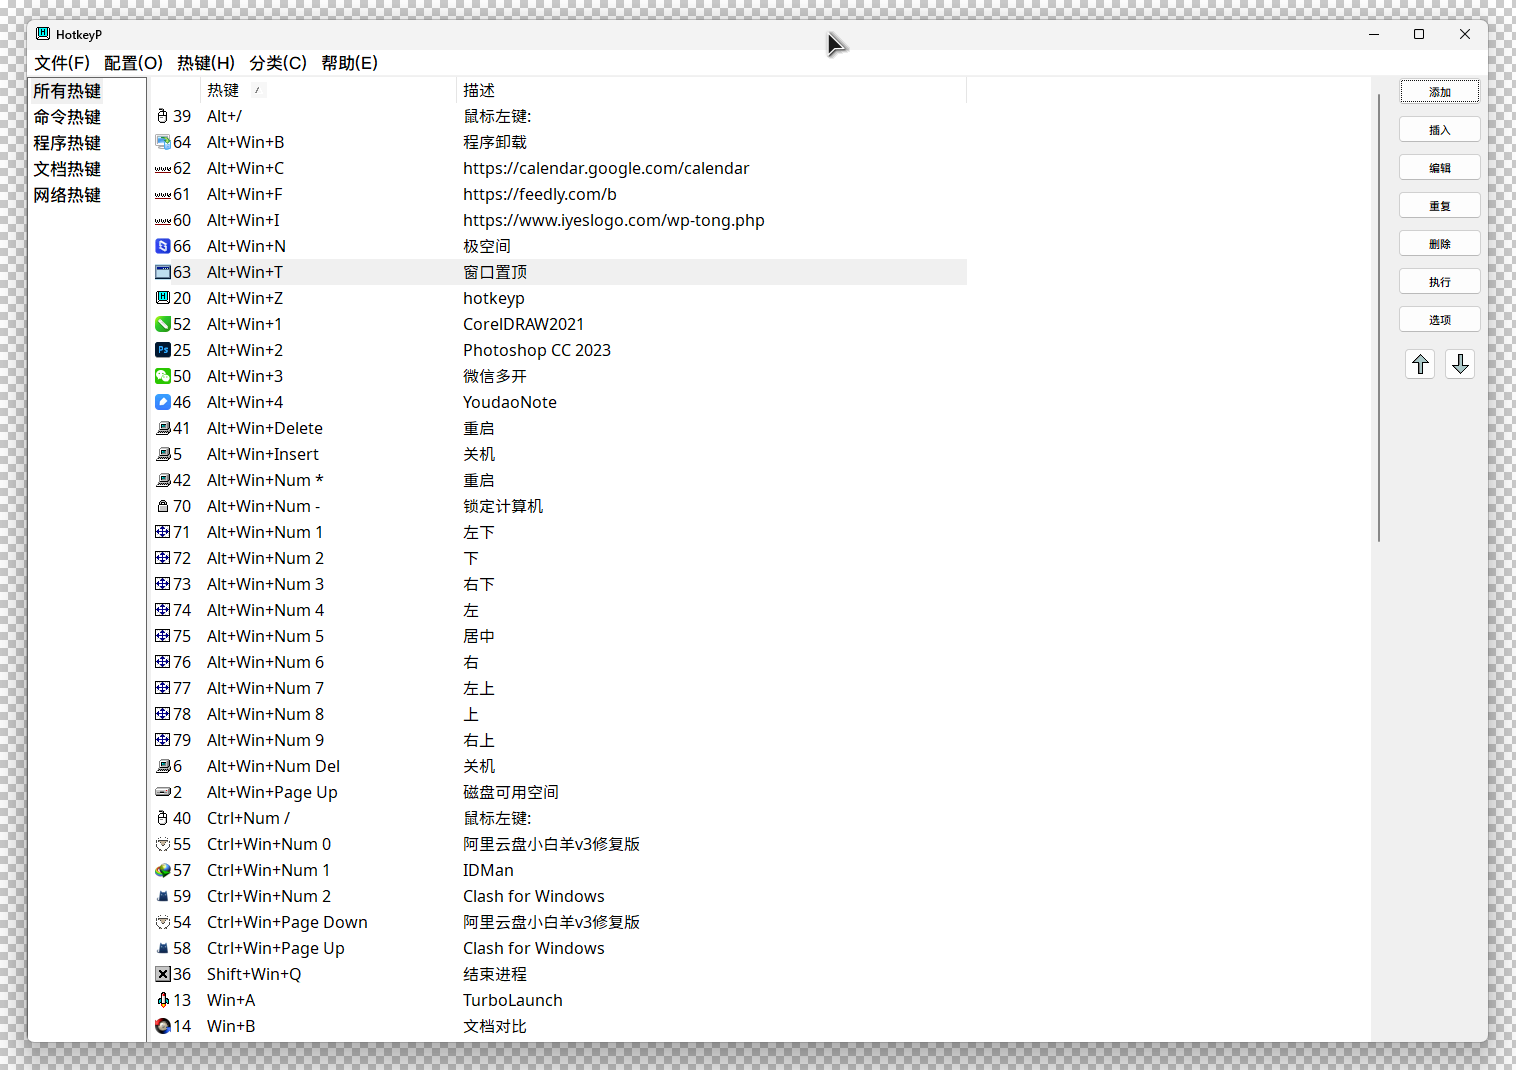This screenshot has width=1516, height=1070.
Task: Select the 网络热键 category
Action: [67, 195]
